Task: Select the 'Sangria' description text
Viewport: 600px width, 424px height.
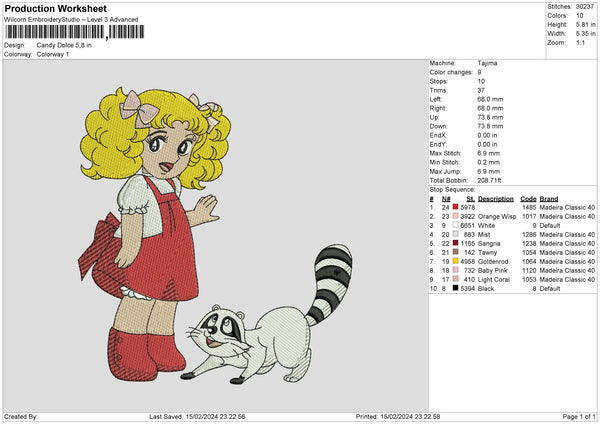Action: pos(489,243)
